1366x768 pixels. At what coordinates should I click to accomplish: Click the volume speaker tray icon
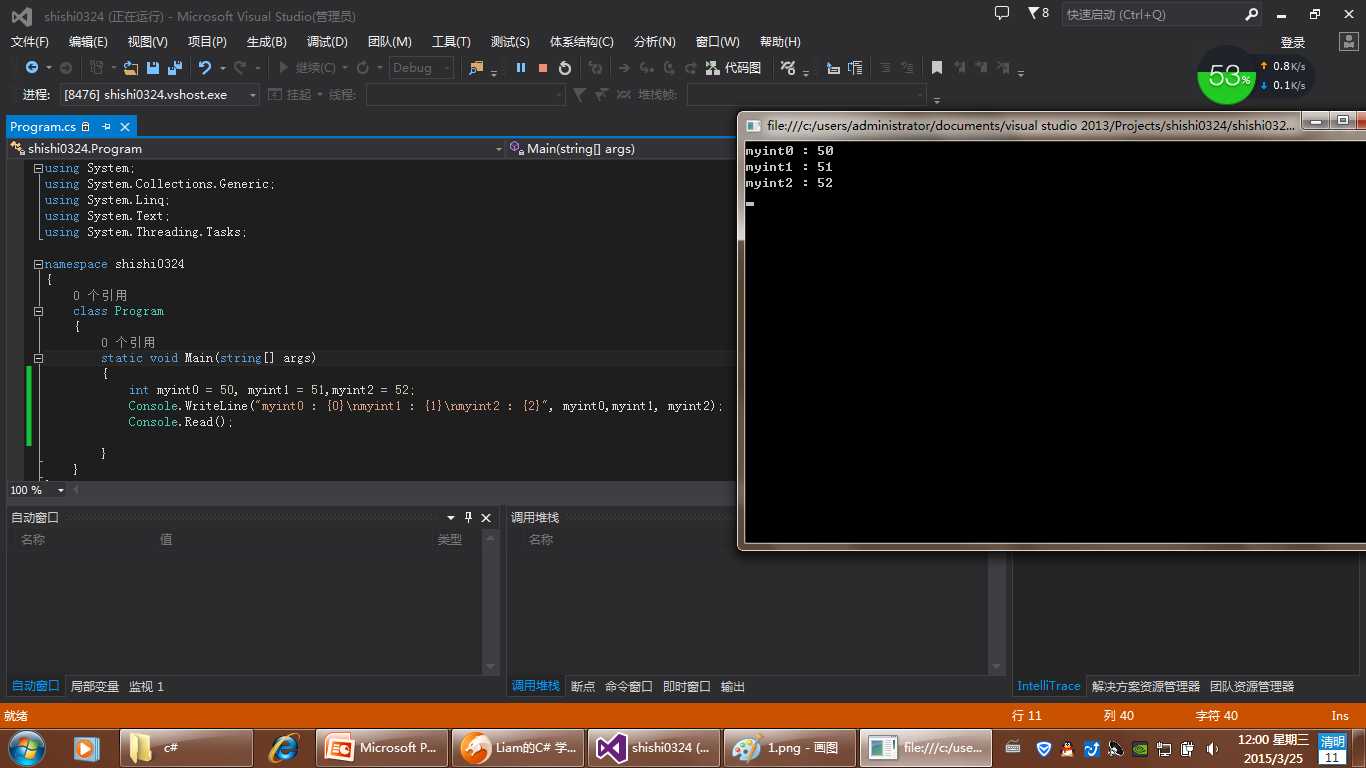click(1212, 748)
